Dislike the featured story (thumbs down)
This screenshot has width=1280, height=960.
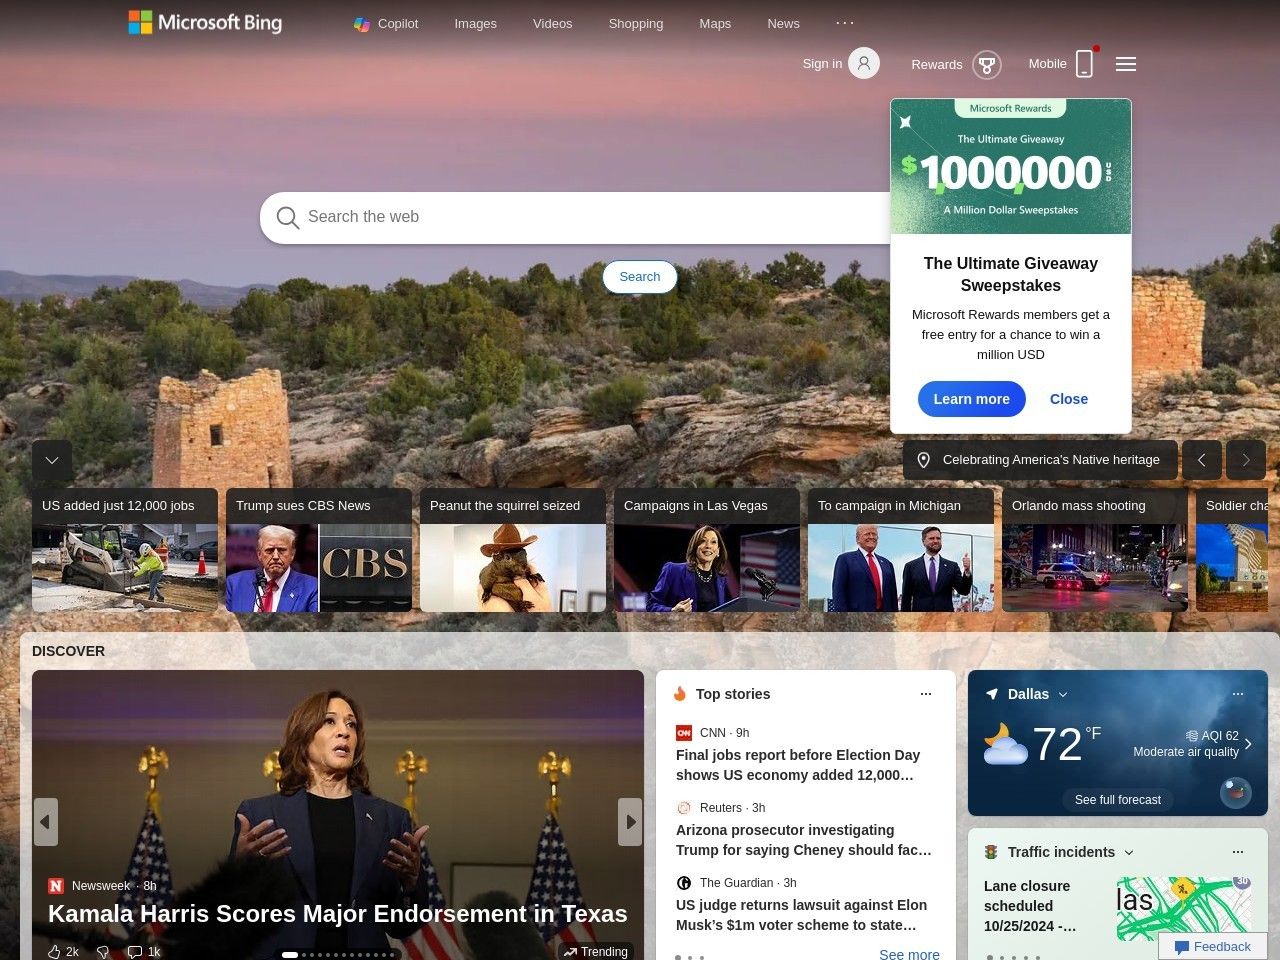102,952
